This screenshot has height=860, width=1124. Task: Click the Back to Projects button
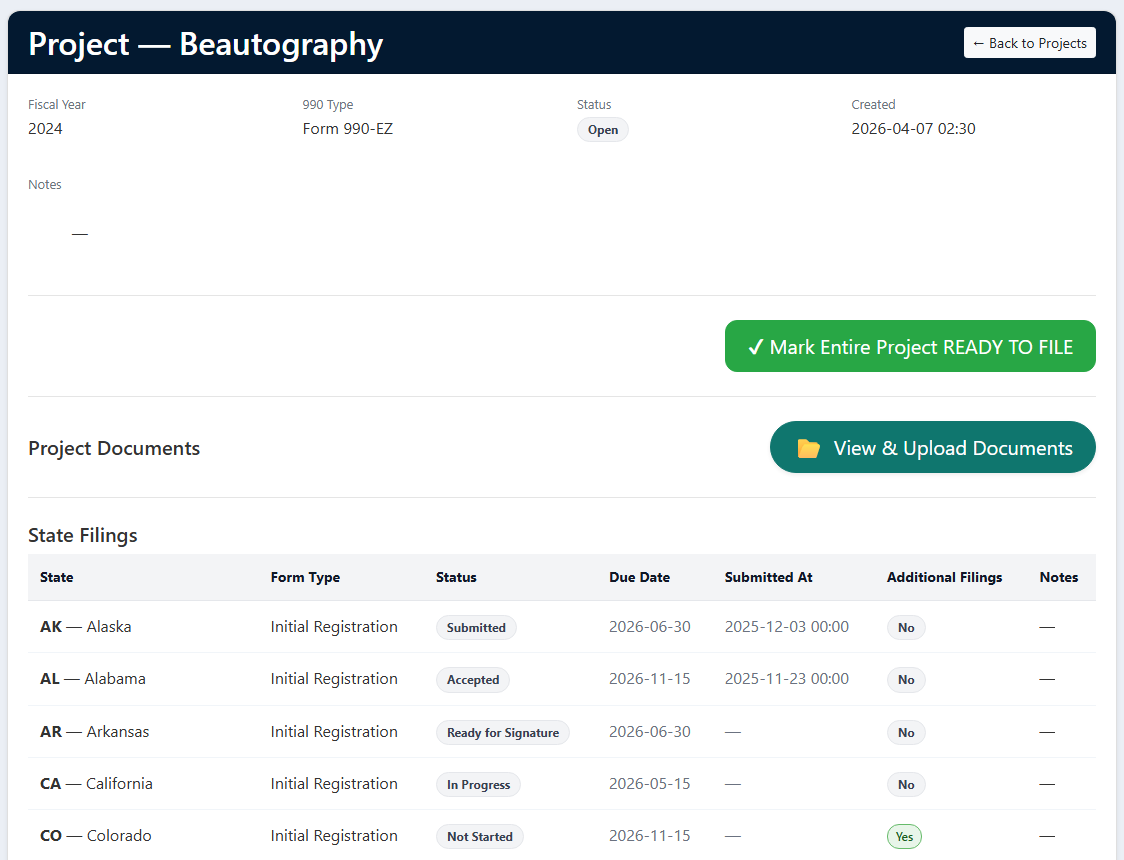1029,43
